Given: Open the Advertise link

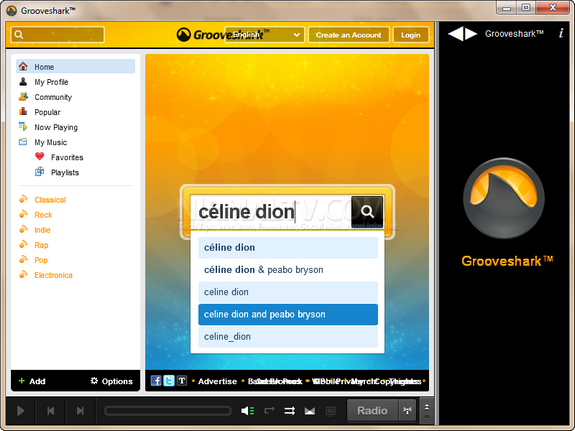Looking at the screenshot, I should pyautogui.click(x=217, y=381).
